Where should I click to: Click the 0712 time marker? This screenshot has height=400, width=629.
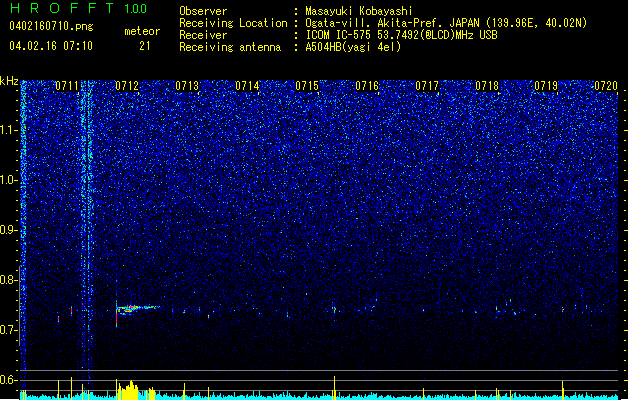click(127, 86)
